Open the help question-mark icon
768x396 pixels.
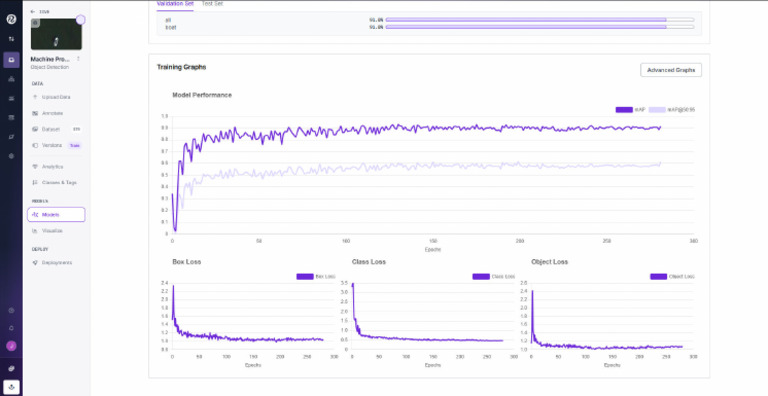11,310
